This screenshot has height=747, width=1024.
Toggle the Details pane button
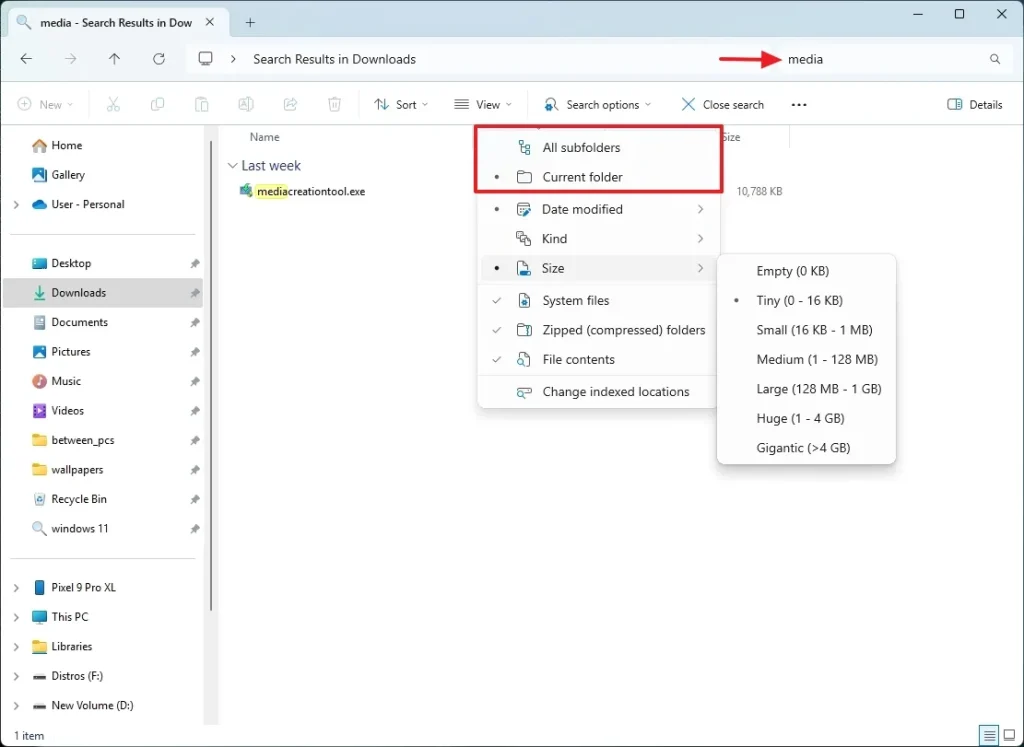974,104
